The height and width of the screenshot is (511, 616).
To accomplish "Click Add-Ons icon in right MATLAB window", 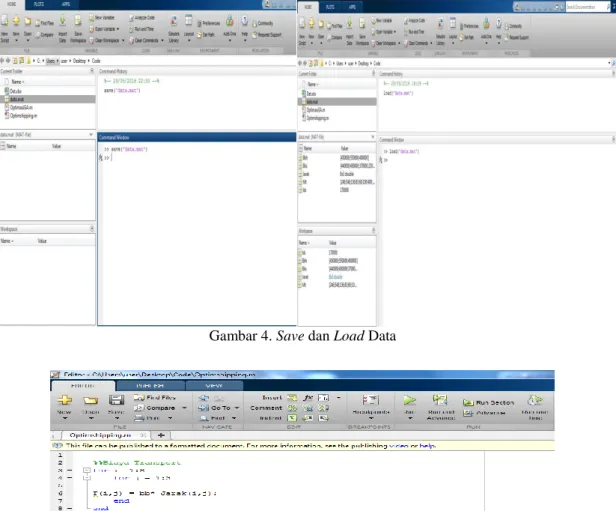I will pos(486,23).
